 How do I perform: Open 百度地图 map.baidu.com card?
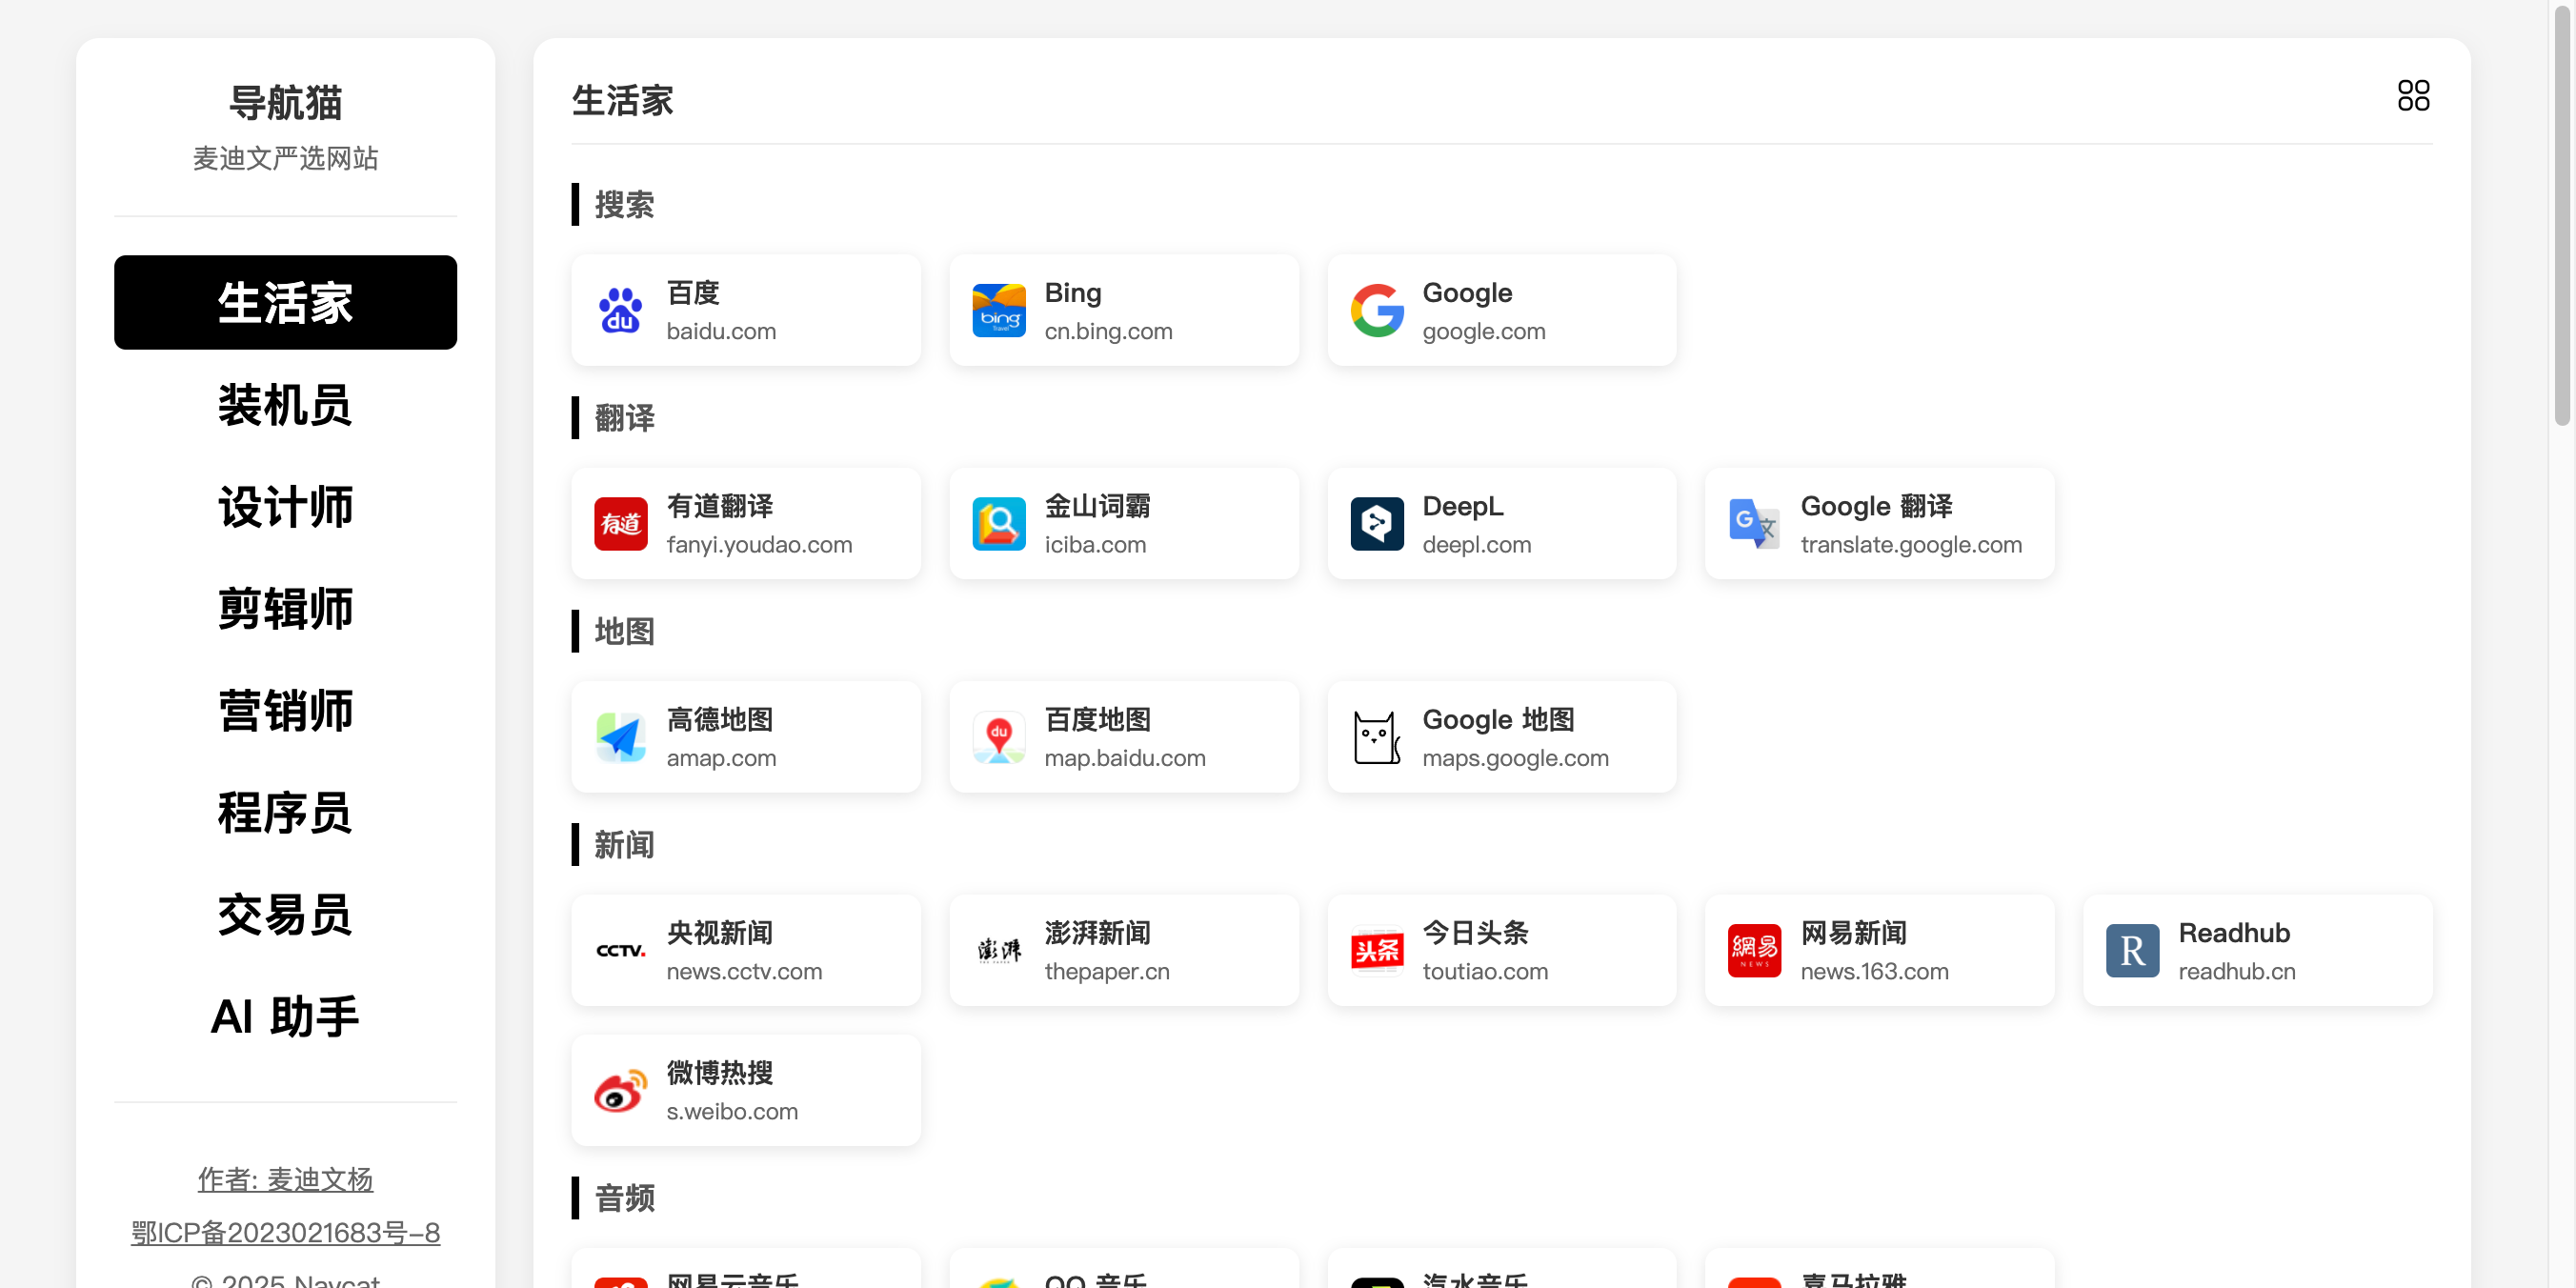click(1123, 737)
